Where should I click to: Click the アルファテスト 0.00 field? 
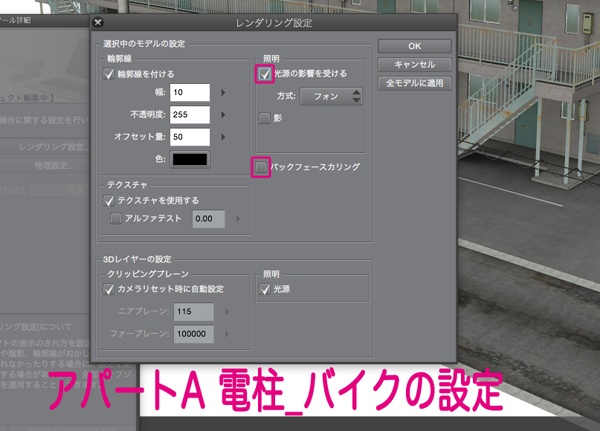[209, 219]
